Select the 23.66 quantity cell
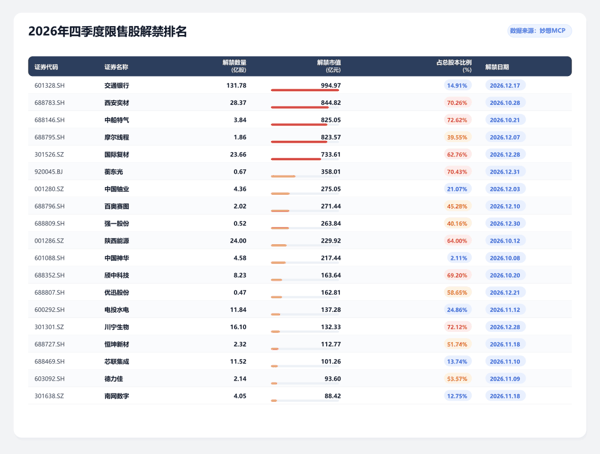 pyautogui.click(x=238, y=154)
